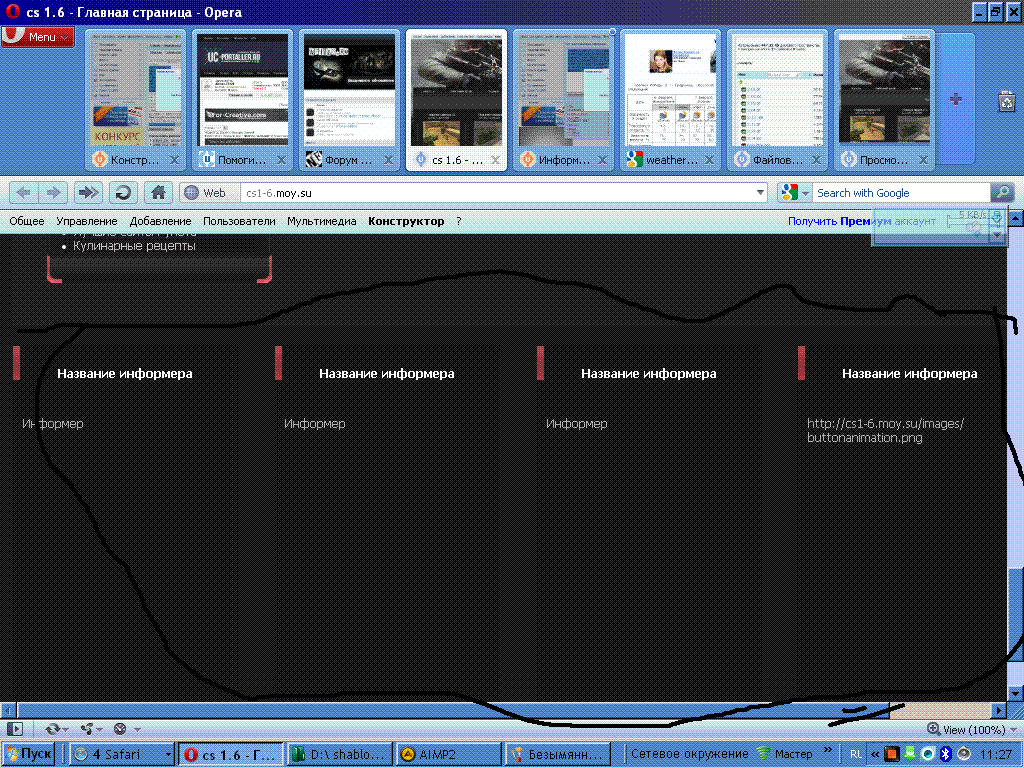1024x768 pixels.
Task: Open the search engine selector dropdown
Action: [795, 193]
